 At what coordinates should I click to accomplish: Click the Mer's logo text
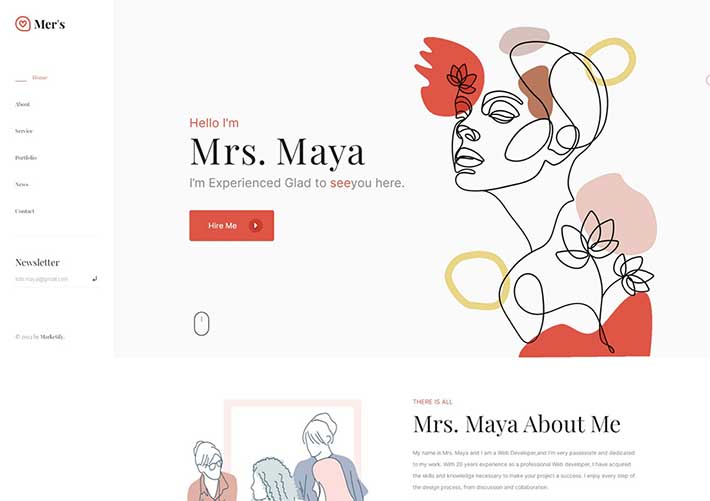[x=49, y=24]
